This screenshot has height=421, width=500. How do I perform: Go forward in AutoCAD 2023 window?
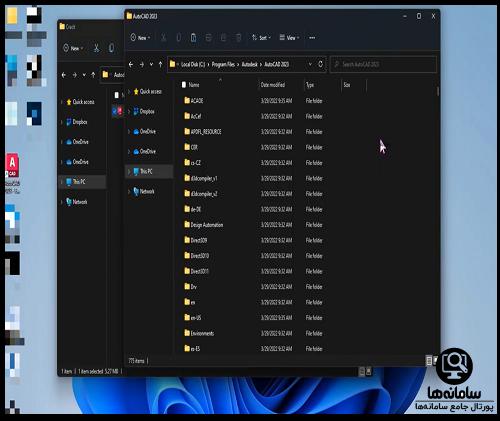coord(142,64)
